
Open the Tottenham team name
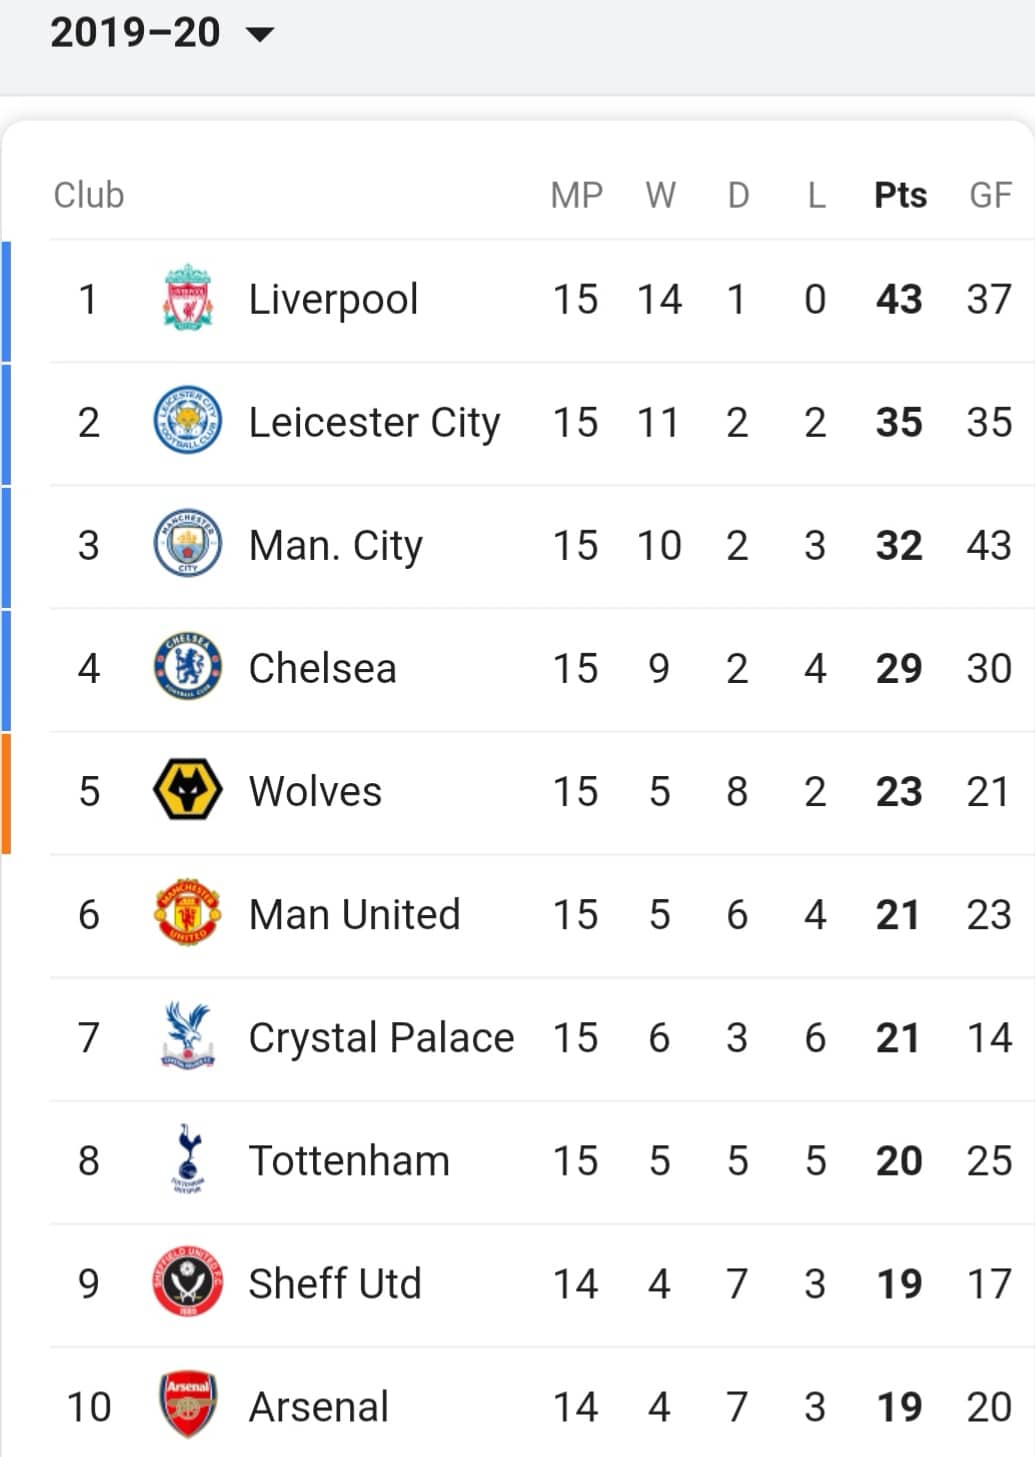click(x=349, y=1161)
